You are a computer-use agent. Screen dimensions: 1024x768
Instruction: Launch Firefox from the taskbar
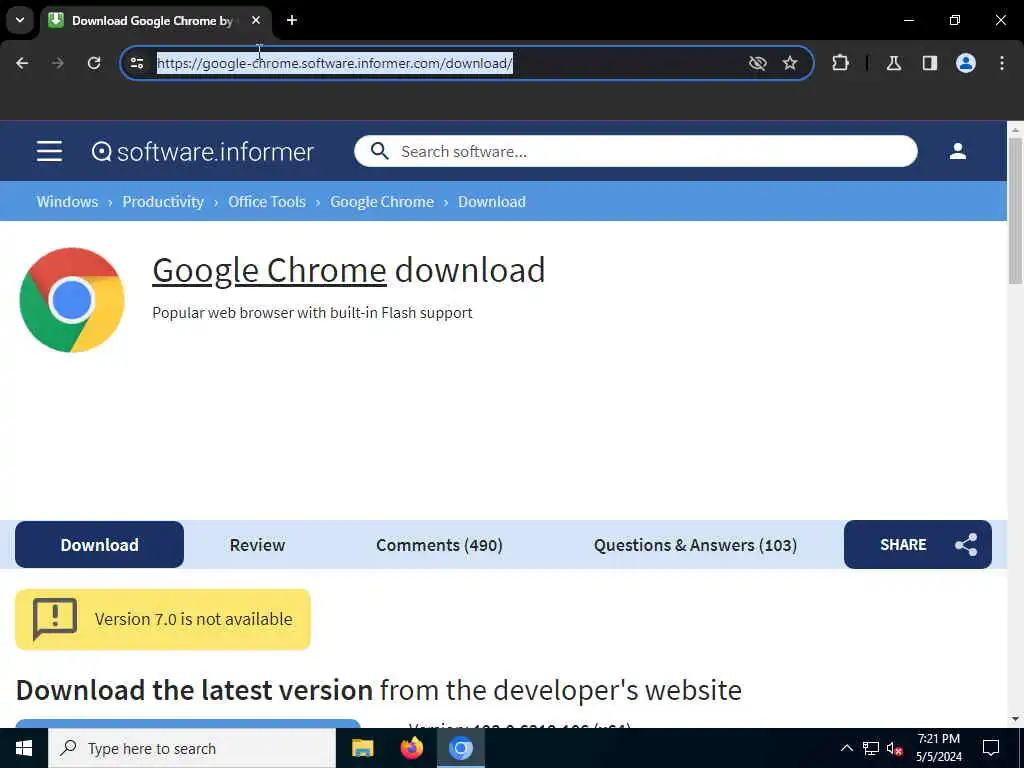(x=411, y=748)
